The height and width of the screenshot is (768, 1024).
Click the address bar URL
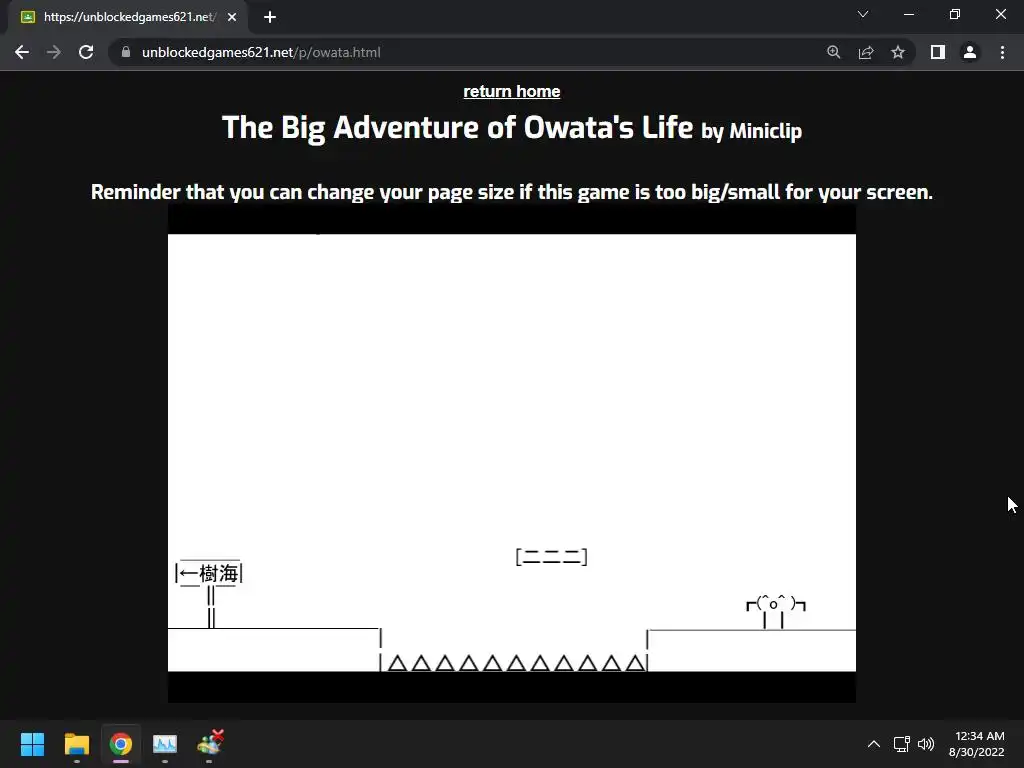261,52
